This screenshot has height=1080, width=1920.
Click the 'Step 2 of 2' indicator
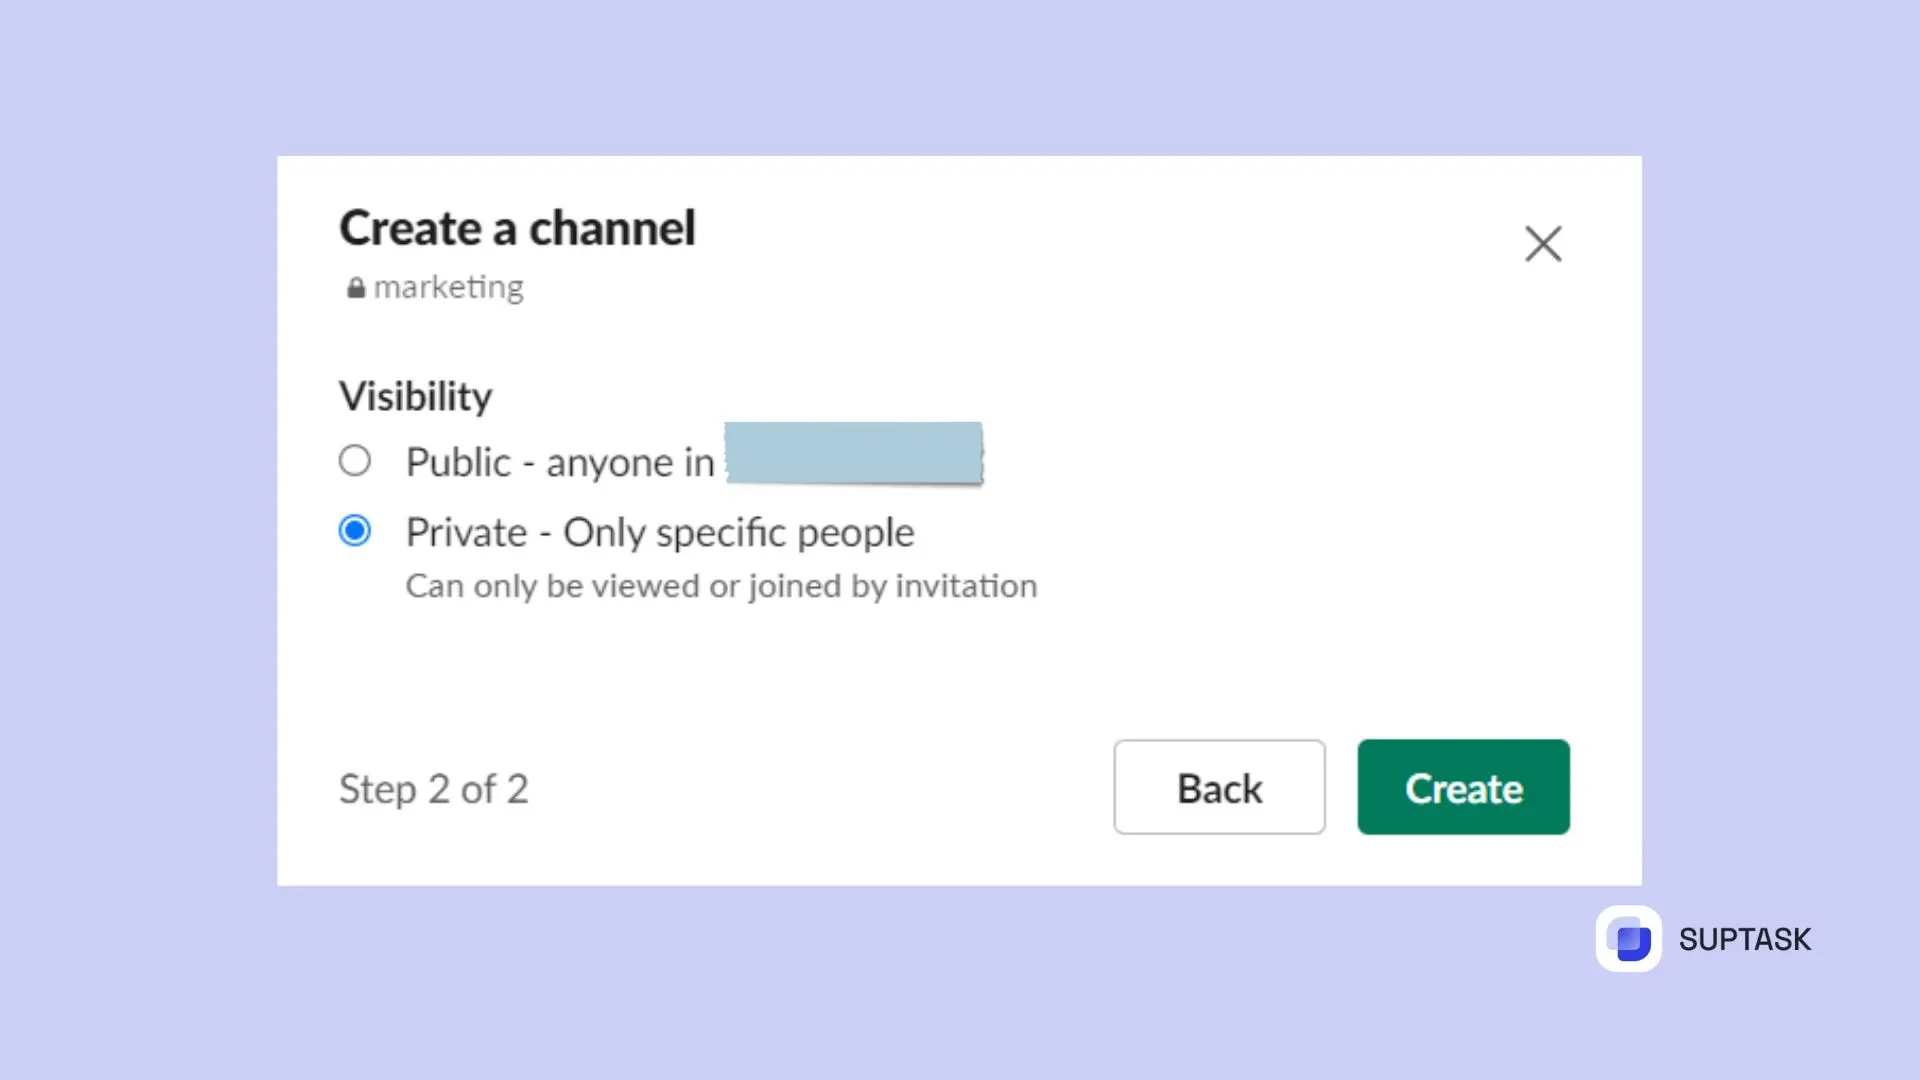[433, 789]
